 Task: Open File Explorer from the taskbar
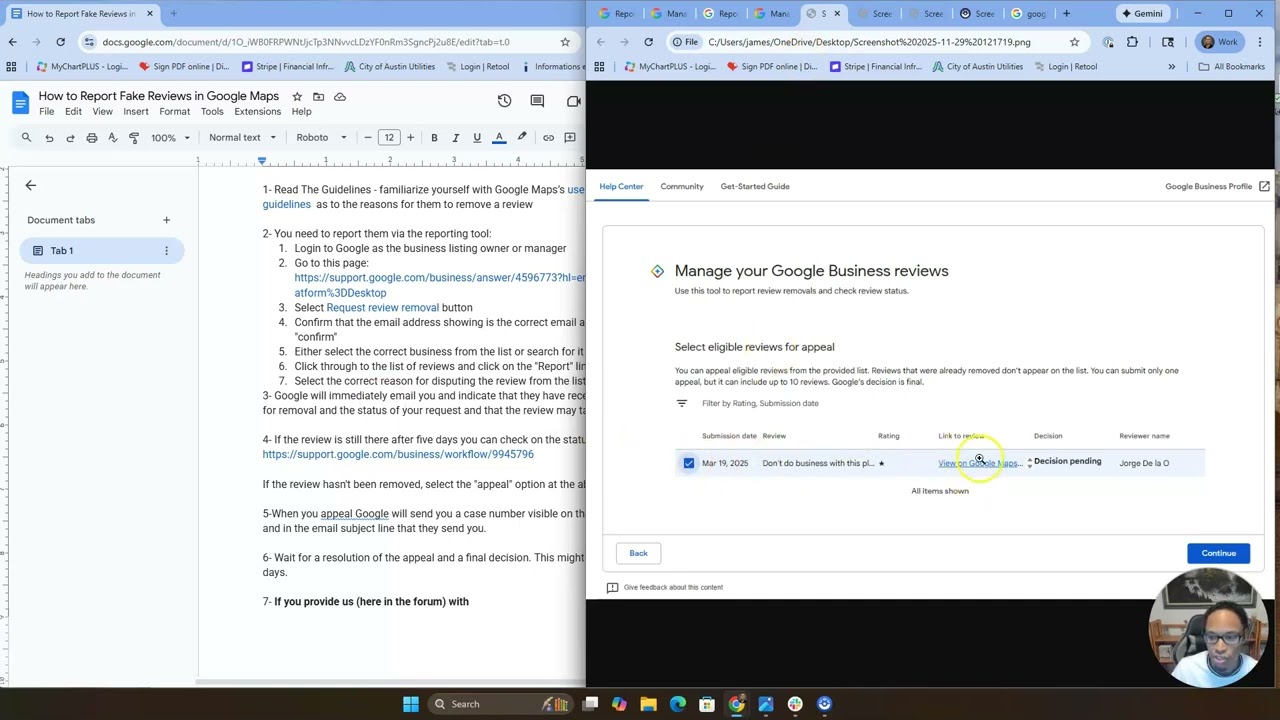[649, 704]
